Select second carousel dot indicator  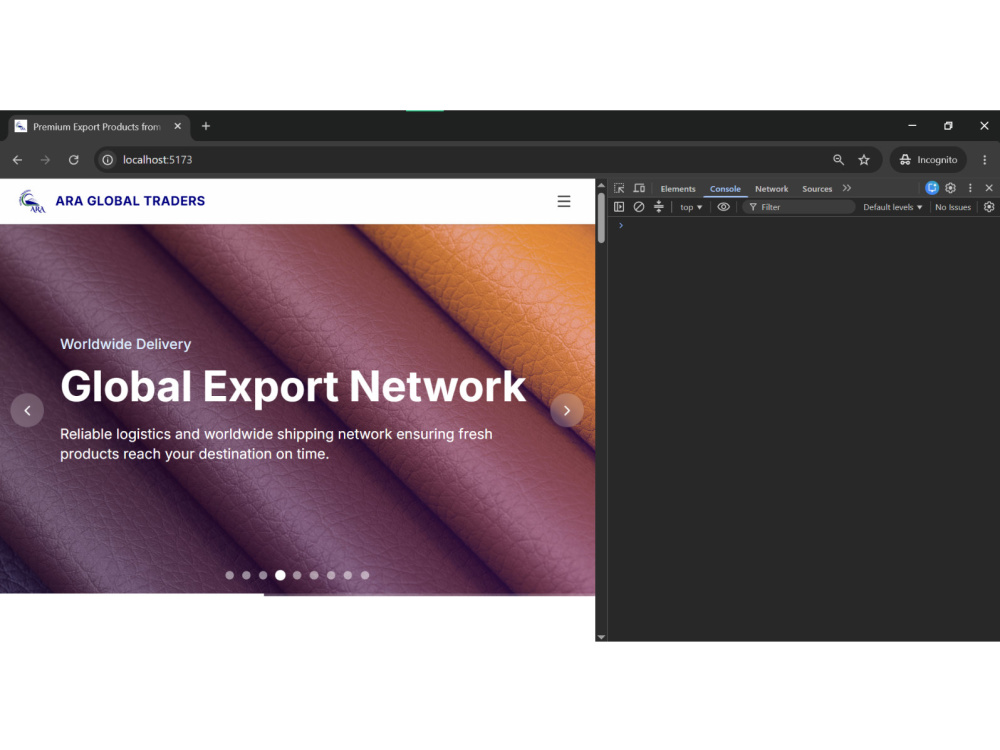(x=246, y=575)
